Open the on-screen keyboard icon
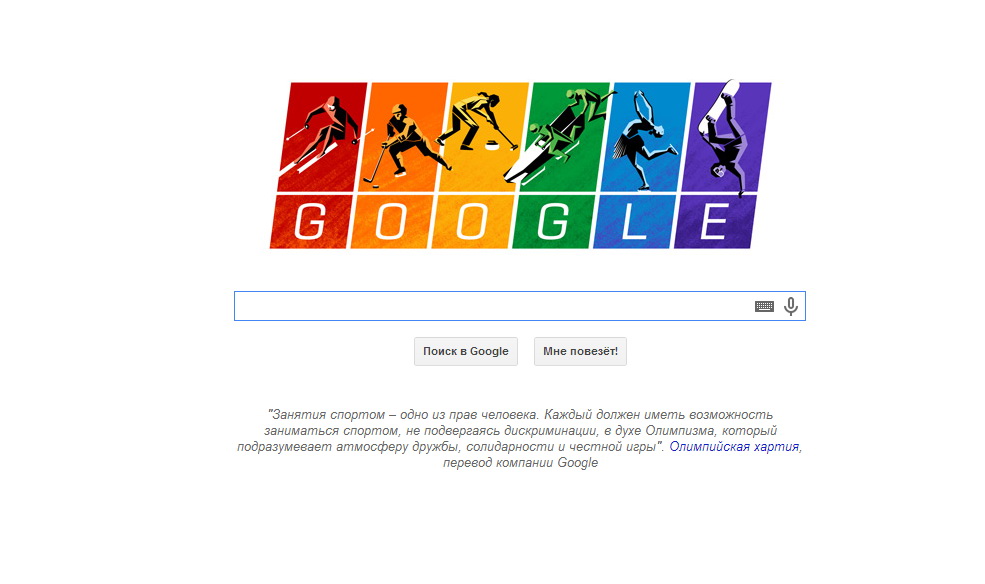 764,306
